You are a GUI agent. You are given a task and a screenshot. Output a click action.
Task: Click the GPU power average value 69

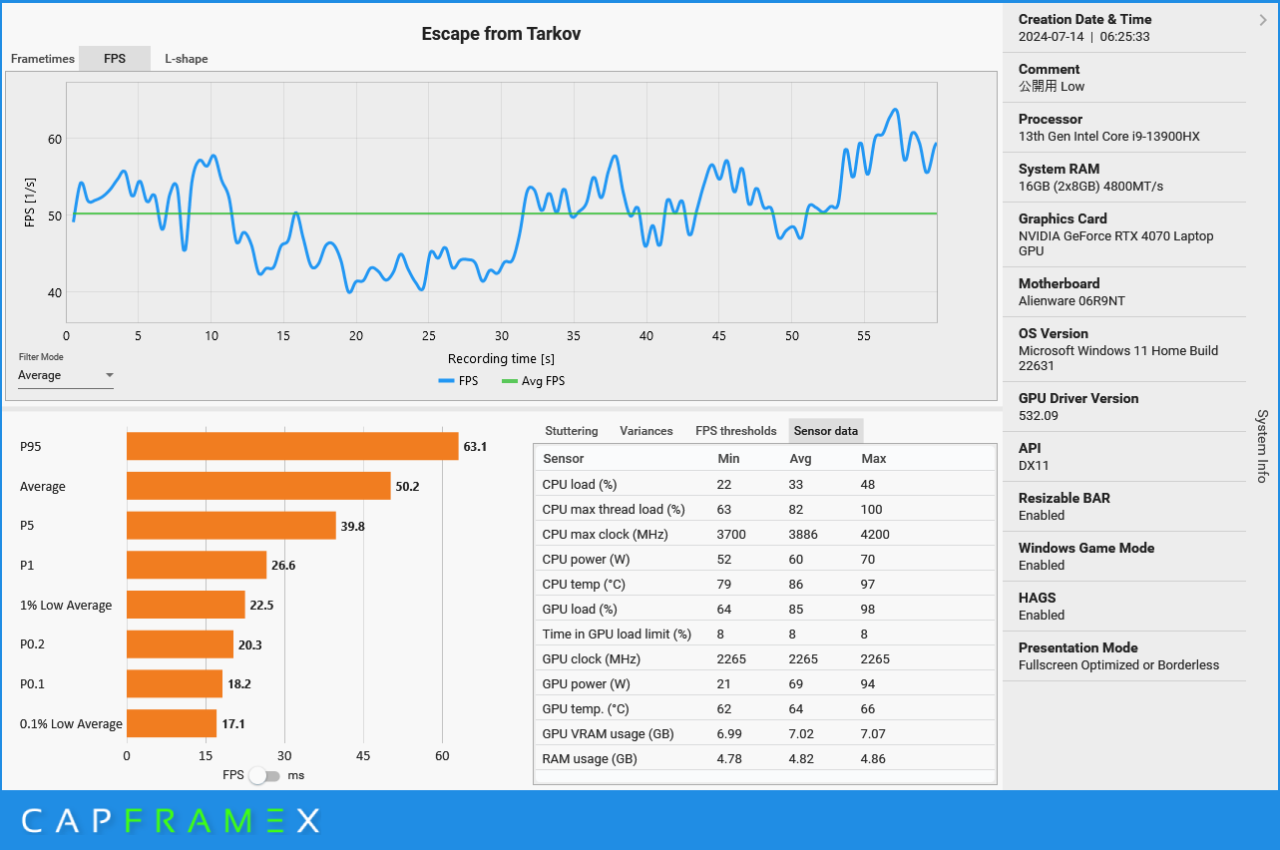coord(796,684)
